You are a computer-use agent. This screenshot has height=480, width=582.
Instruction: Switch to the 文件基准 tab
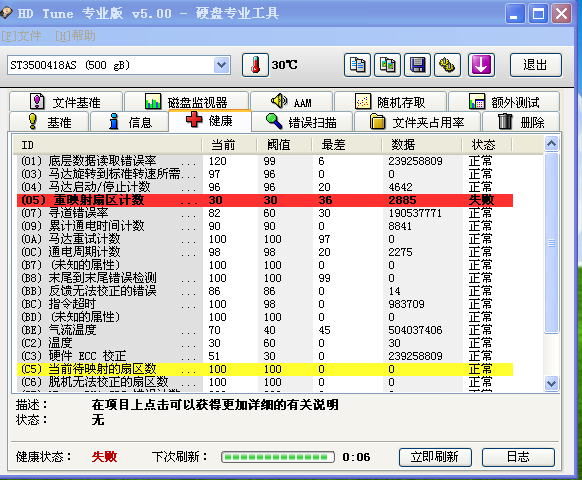(x=66, y=101)
